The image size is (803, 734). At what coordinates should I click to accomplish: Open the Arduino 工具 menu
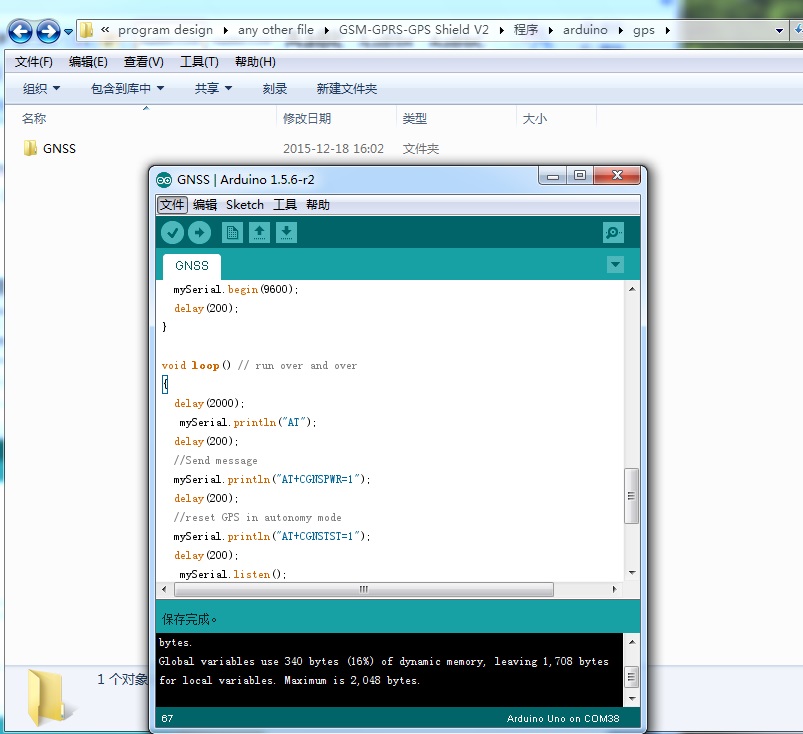coord(285,205)
